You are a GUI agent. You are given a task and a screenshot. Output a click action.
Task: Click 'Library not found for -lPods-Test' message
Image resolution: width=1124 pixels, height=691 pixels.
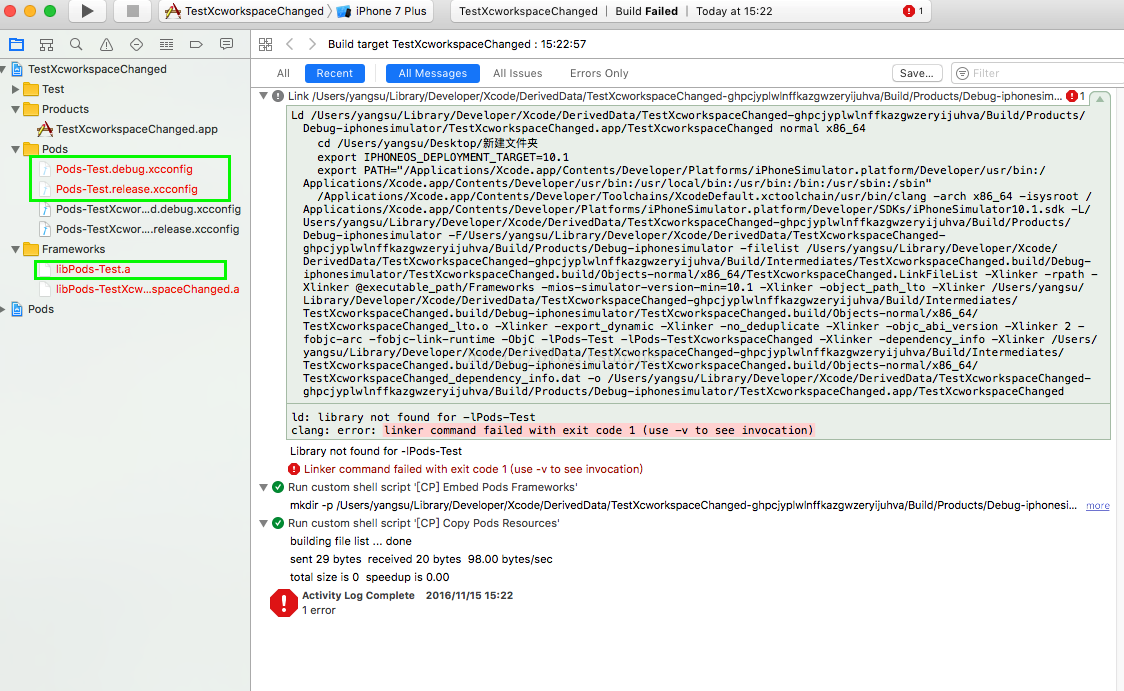click(x=376, y=451)
